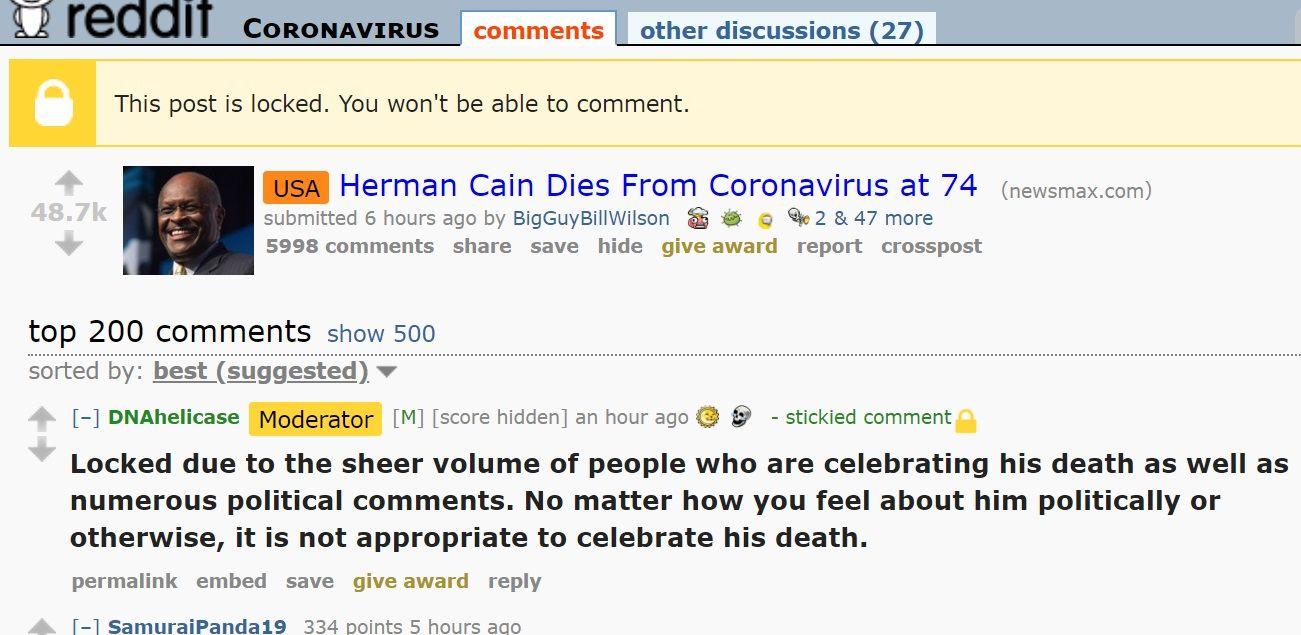Screen dimensions: 1301x635
Task: Upvote the Herman Cain post
Action: point(68,183)
